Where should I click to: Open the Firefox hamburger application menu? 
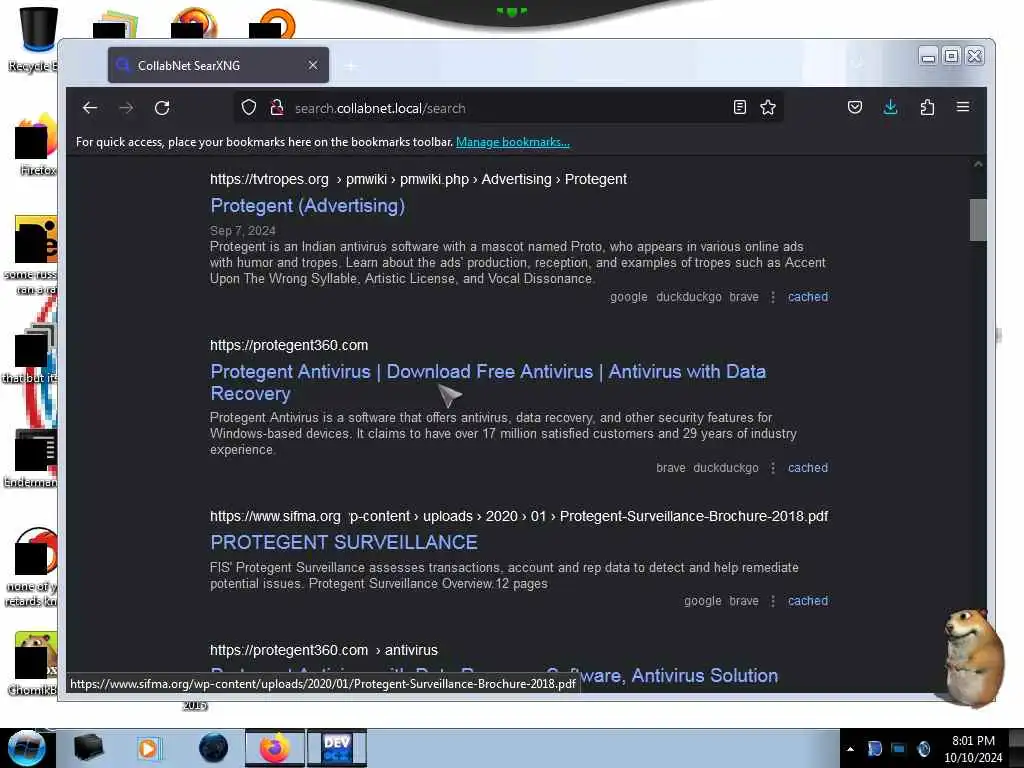pyautogui.click(x=963, y=106)
